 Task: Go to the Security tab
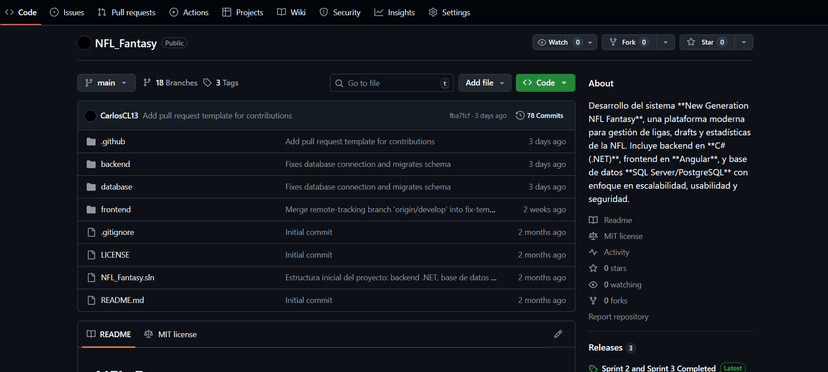click(340, 12)
